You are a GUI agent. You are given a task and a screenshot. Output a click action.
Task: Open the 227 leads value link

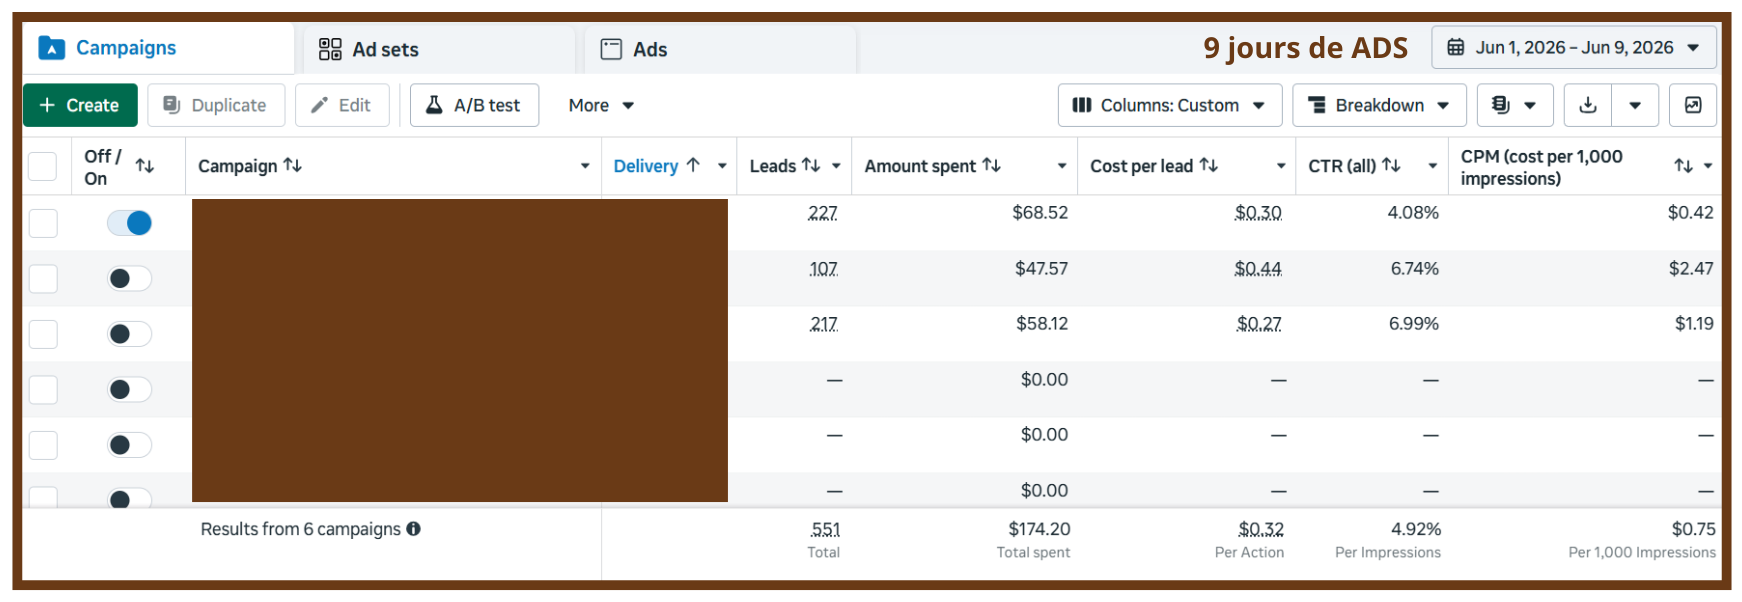(823, 213)
